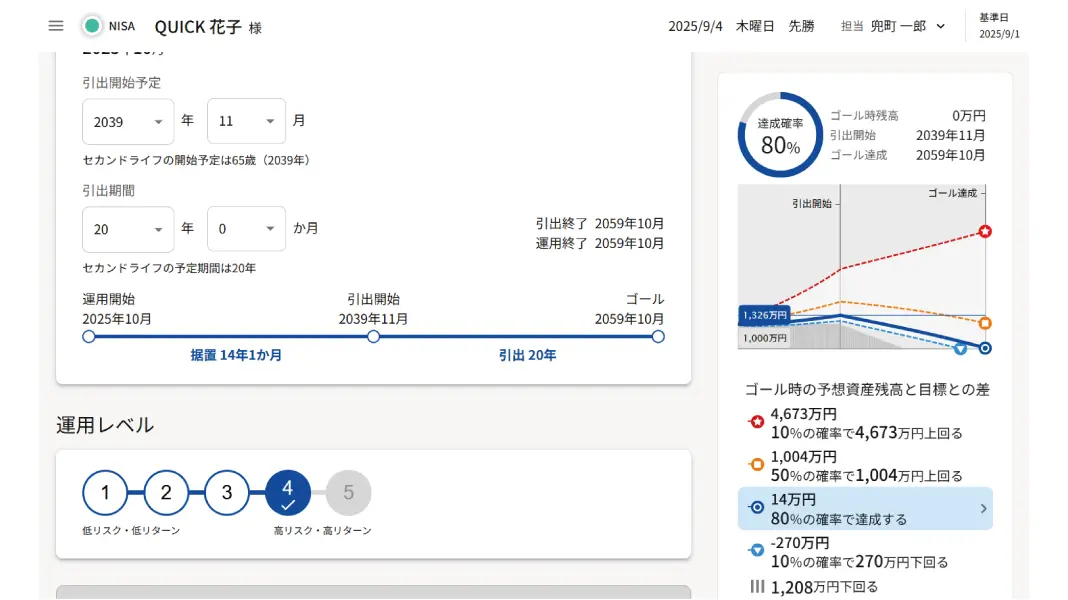Click the 据置 14年1か月 label
Image resolution: width=1068 pixels, height=600 pixels.
tap(236, 355)
